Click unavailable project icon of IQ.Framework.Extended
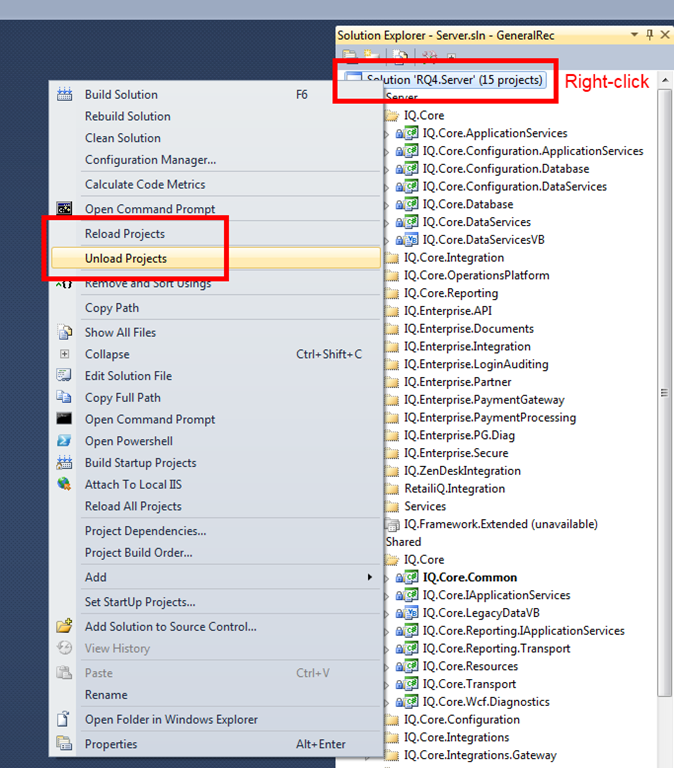The width and height of the screenshot is (674, 768). pos(393,525)
